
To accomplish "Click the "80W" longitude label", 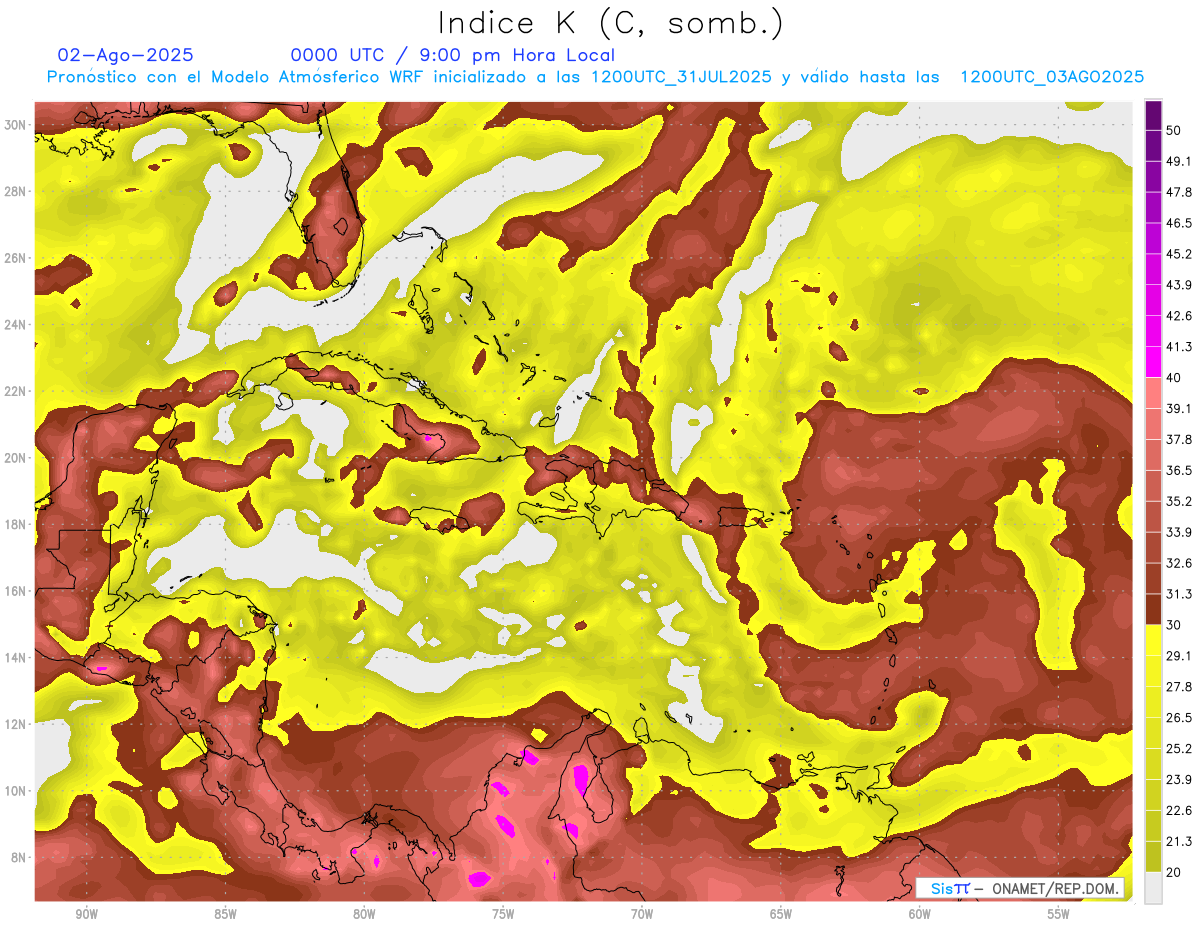I will click(x=364, y=914).
